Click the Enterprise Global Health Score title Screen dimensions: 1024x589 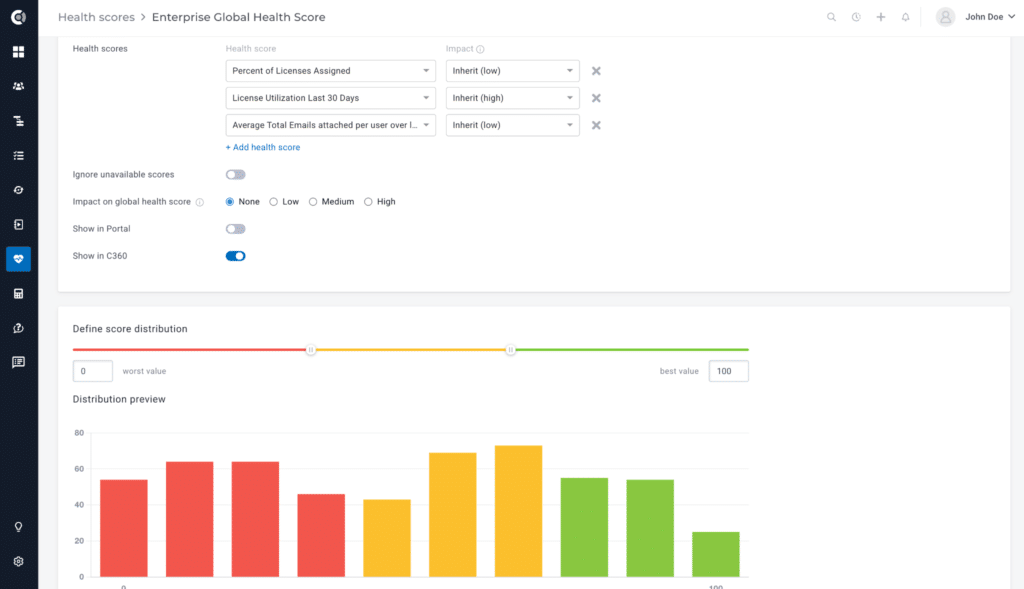coord(238,17)
